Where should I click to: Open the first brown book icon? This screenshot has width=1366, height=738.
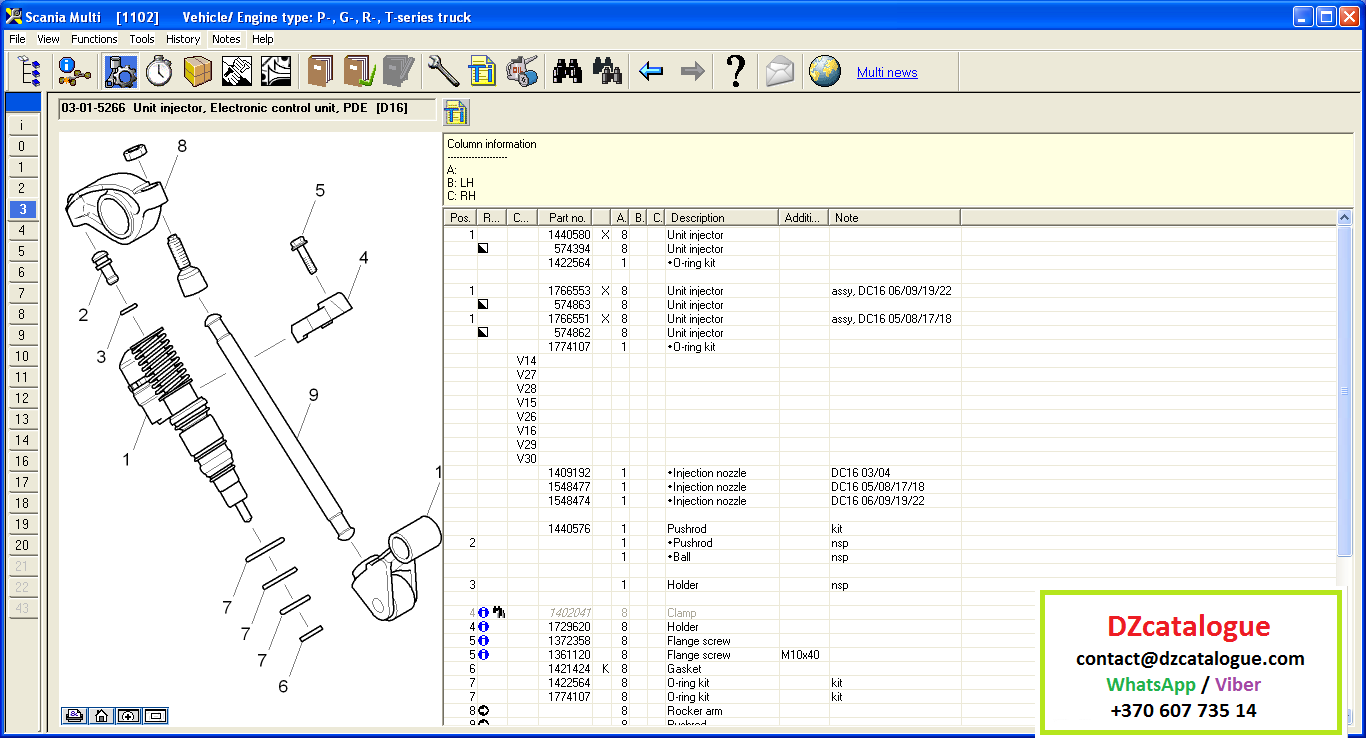coord(321,72)
